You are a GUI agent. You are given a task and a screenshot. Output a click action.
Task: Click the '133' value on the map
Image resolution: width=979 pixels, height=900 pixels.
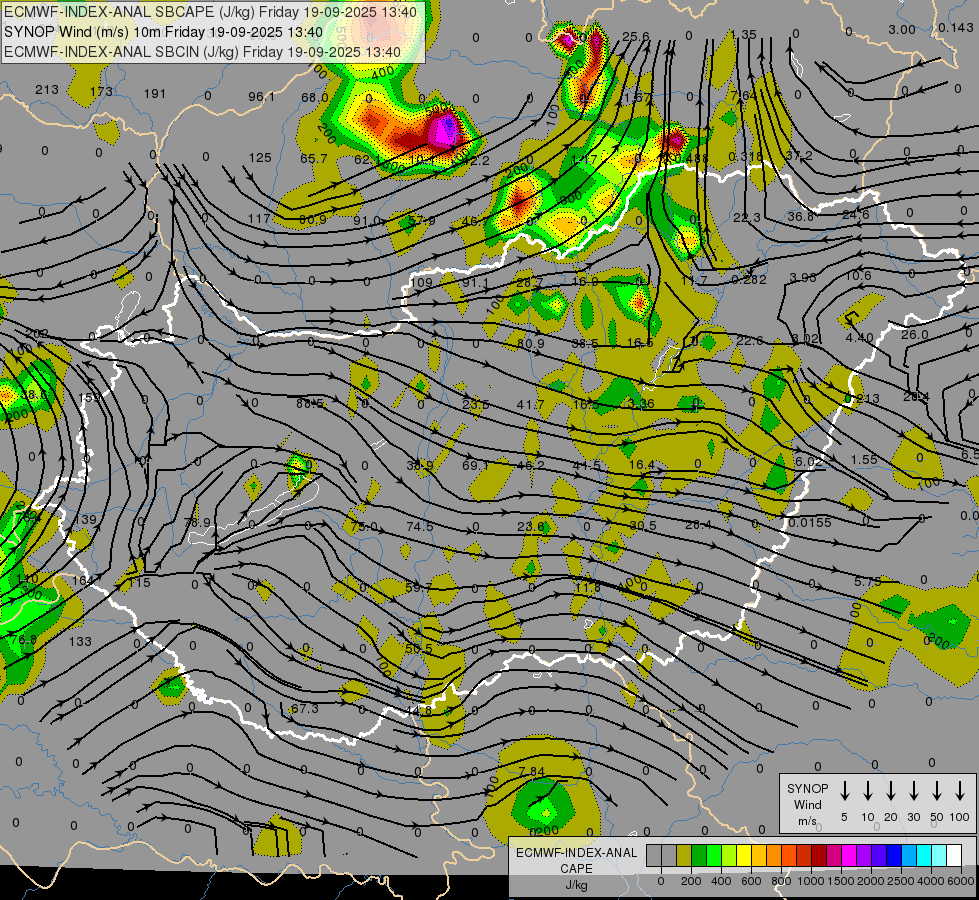click(x=80, y=641)
